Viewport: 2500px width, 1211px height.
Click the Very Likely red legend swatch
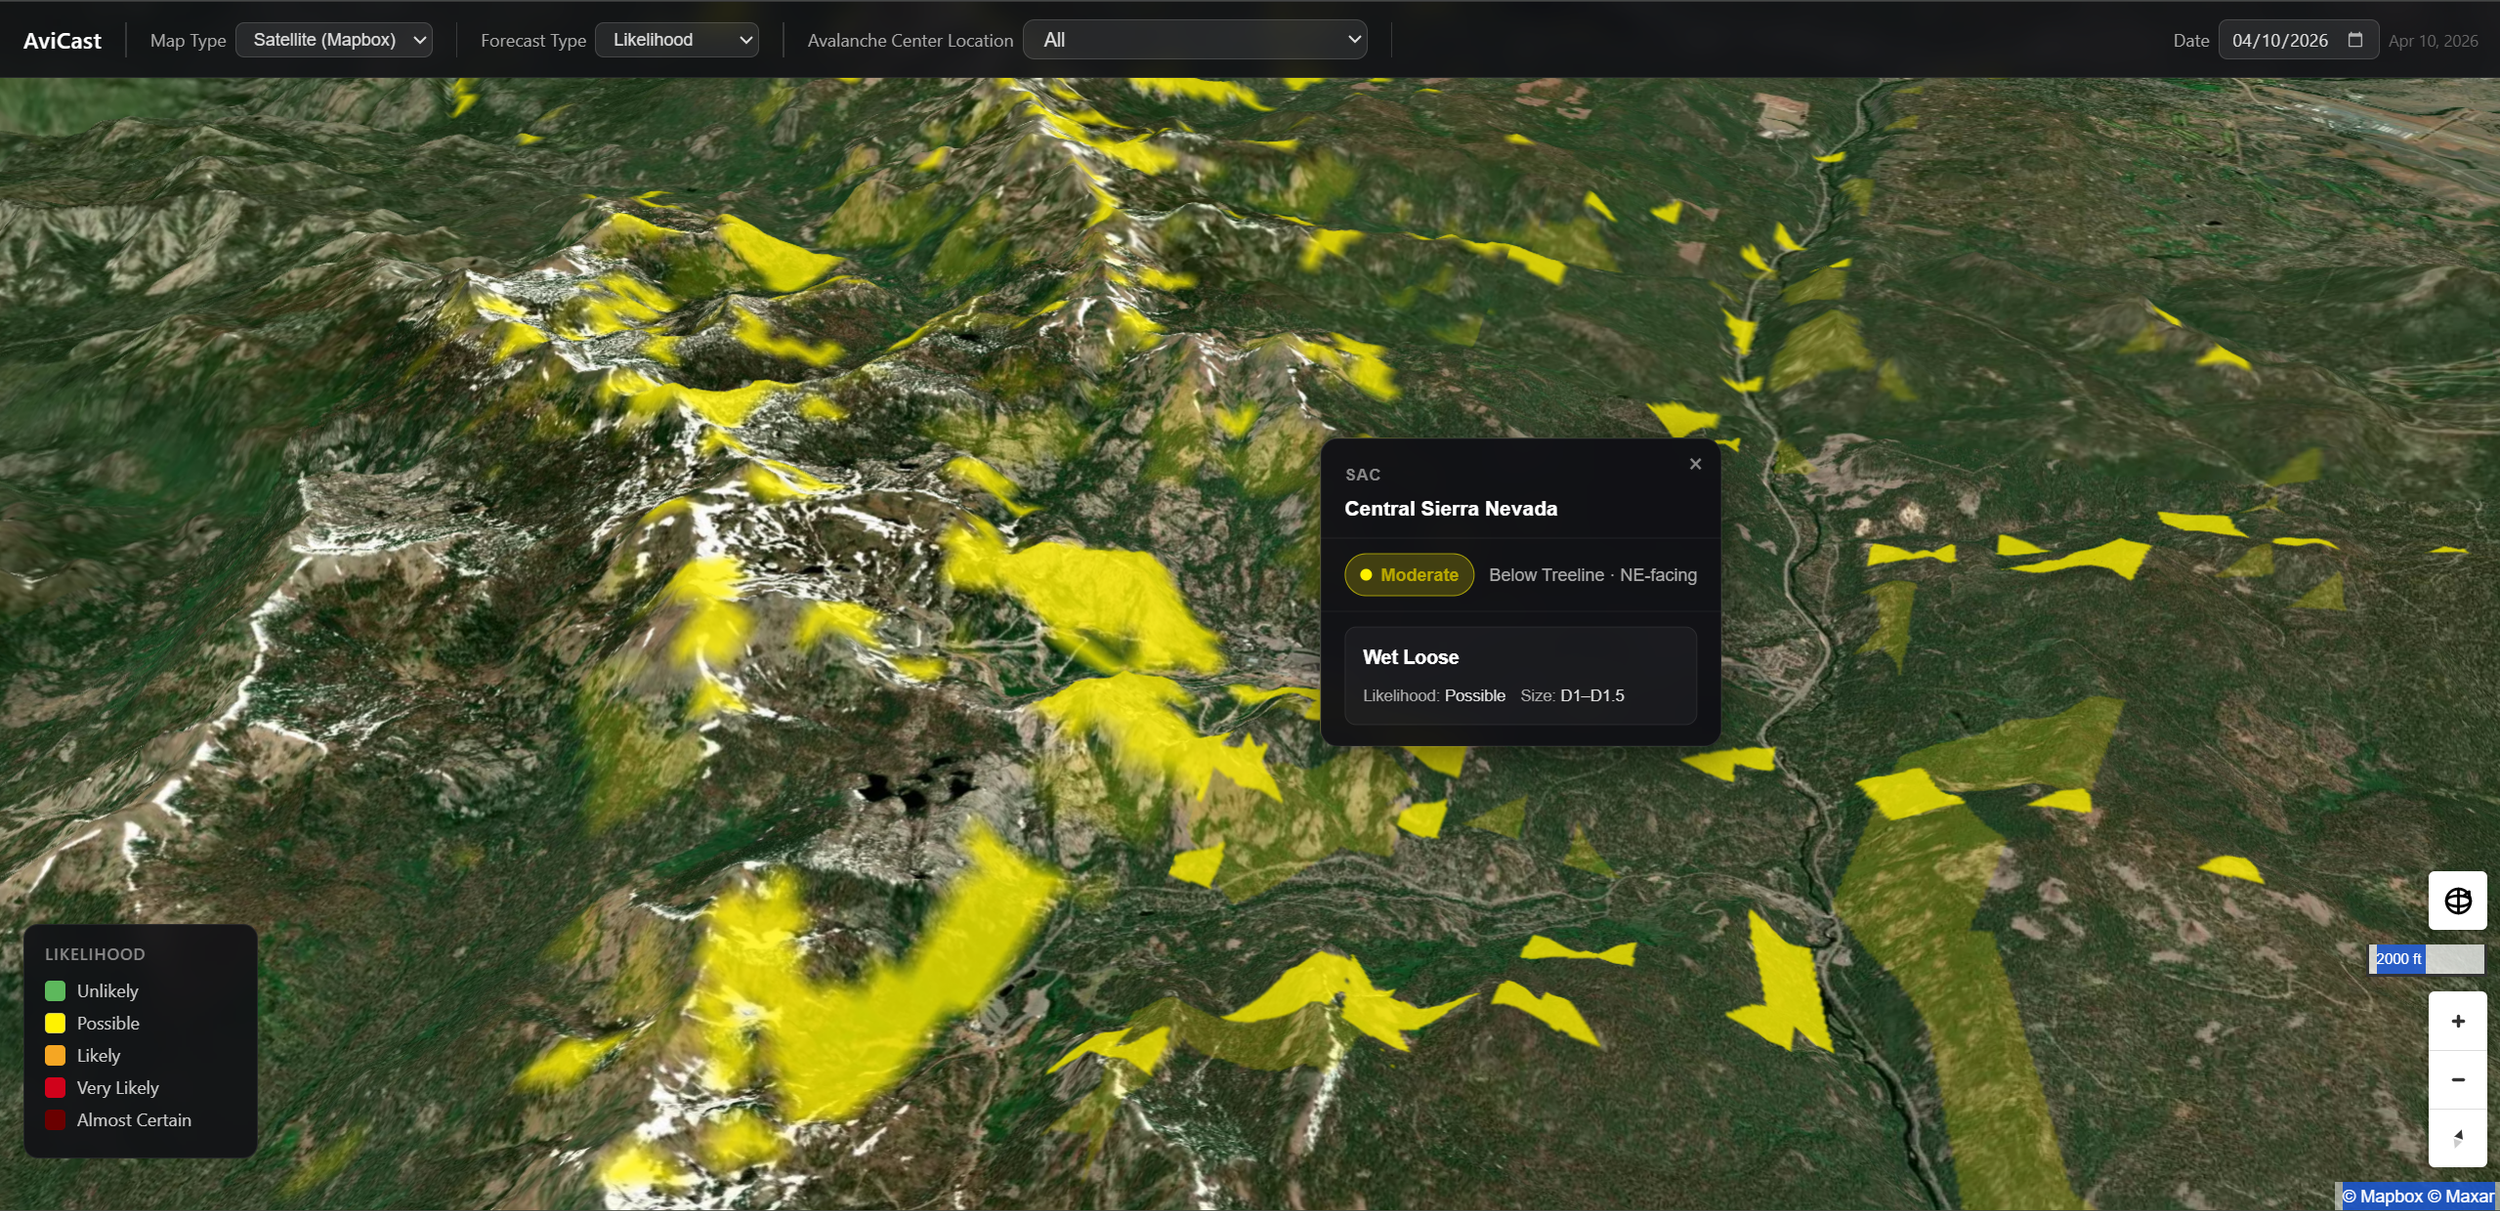(55, 1088)
